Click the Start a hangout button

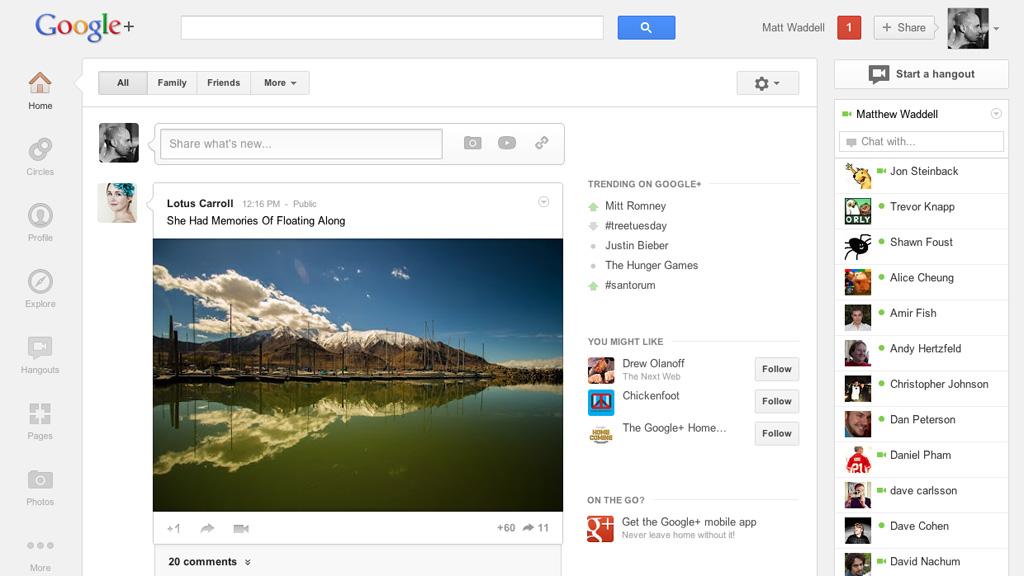[x=921, y=74]
